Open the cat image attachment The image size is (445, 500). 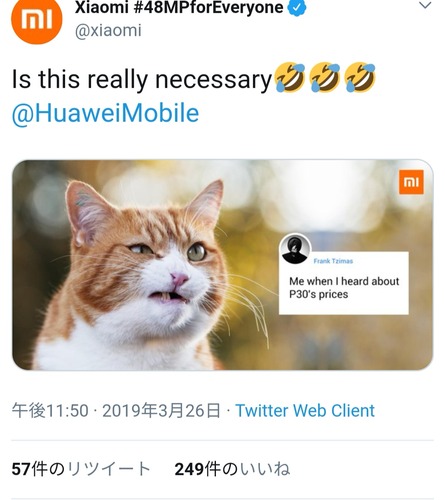pos(223,265)
